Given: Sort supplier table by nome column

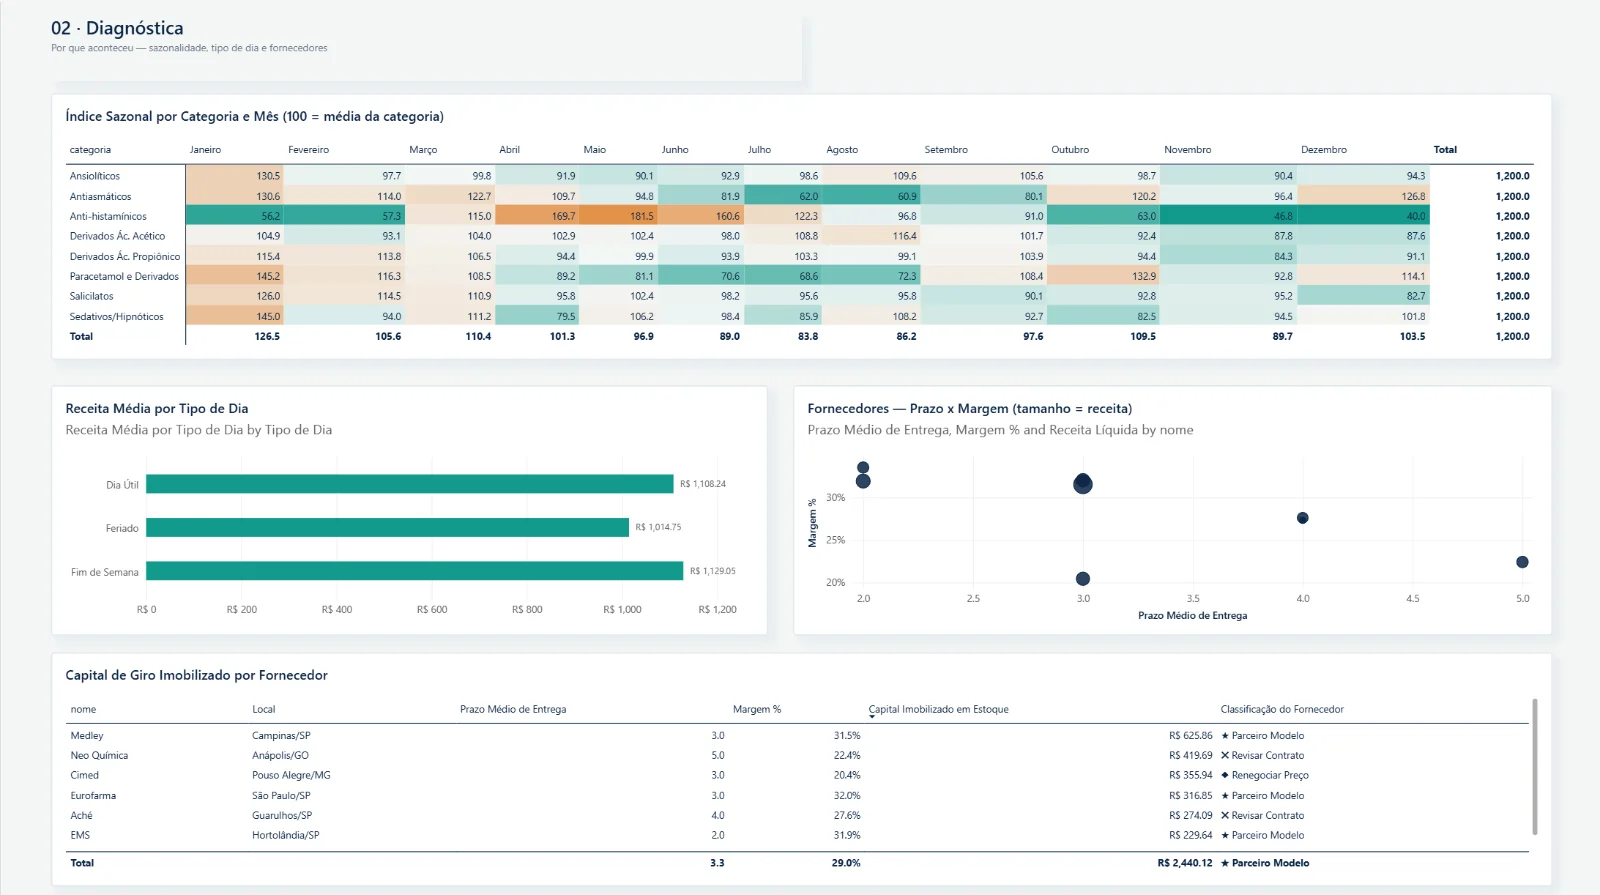Looking at the screenshot, I should point(83,710).
